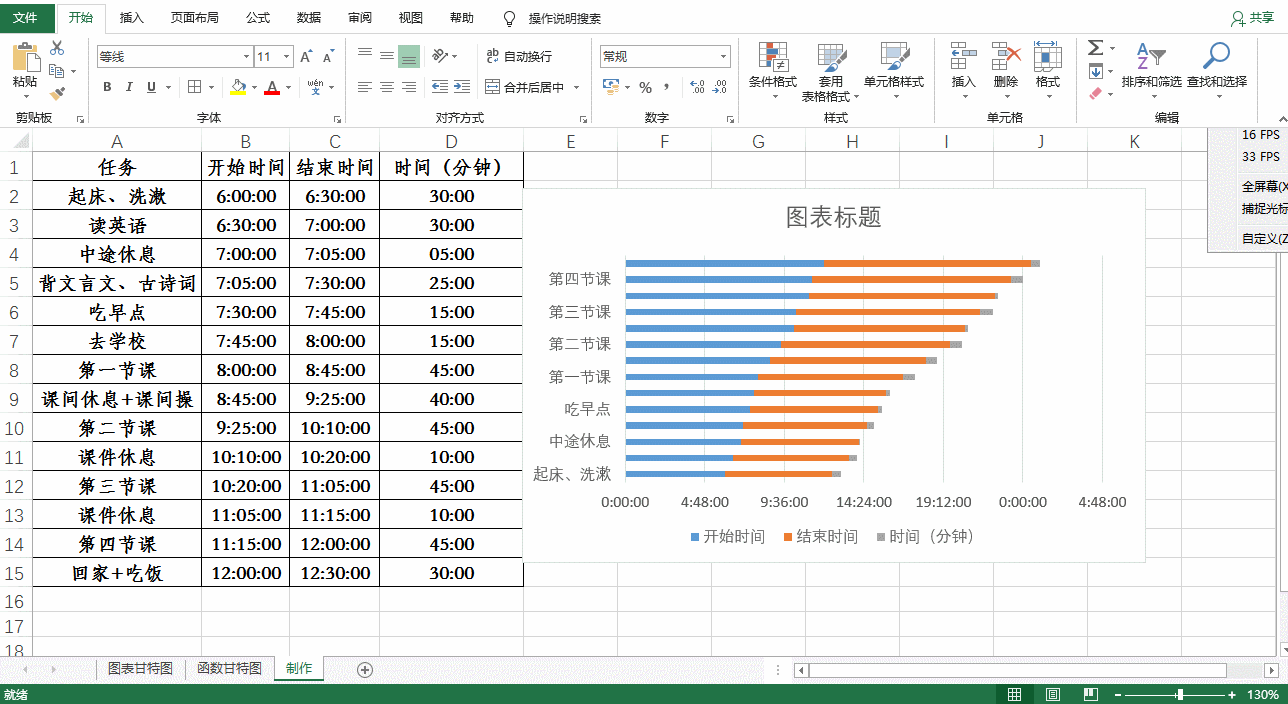The image size is (1288, 704).
Task: Open the font name dropdown (等线)
Action: click(246, 57)
